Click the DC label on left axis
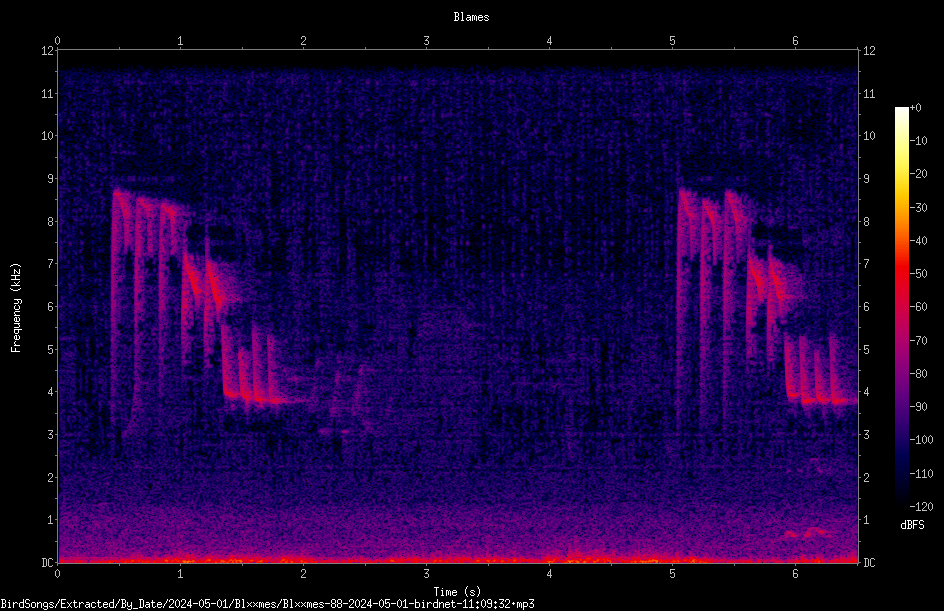The height and width of the screenshot is (611, 944). click(x=47, y=562)
